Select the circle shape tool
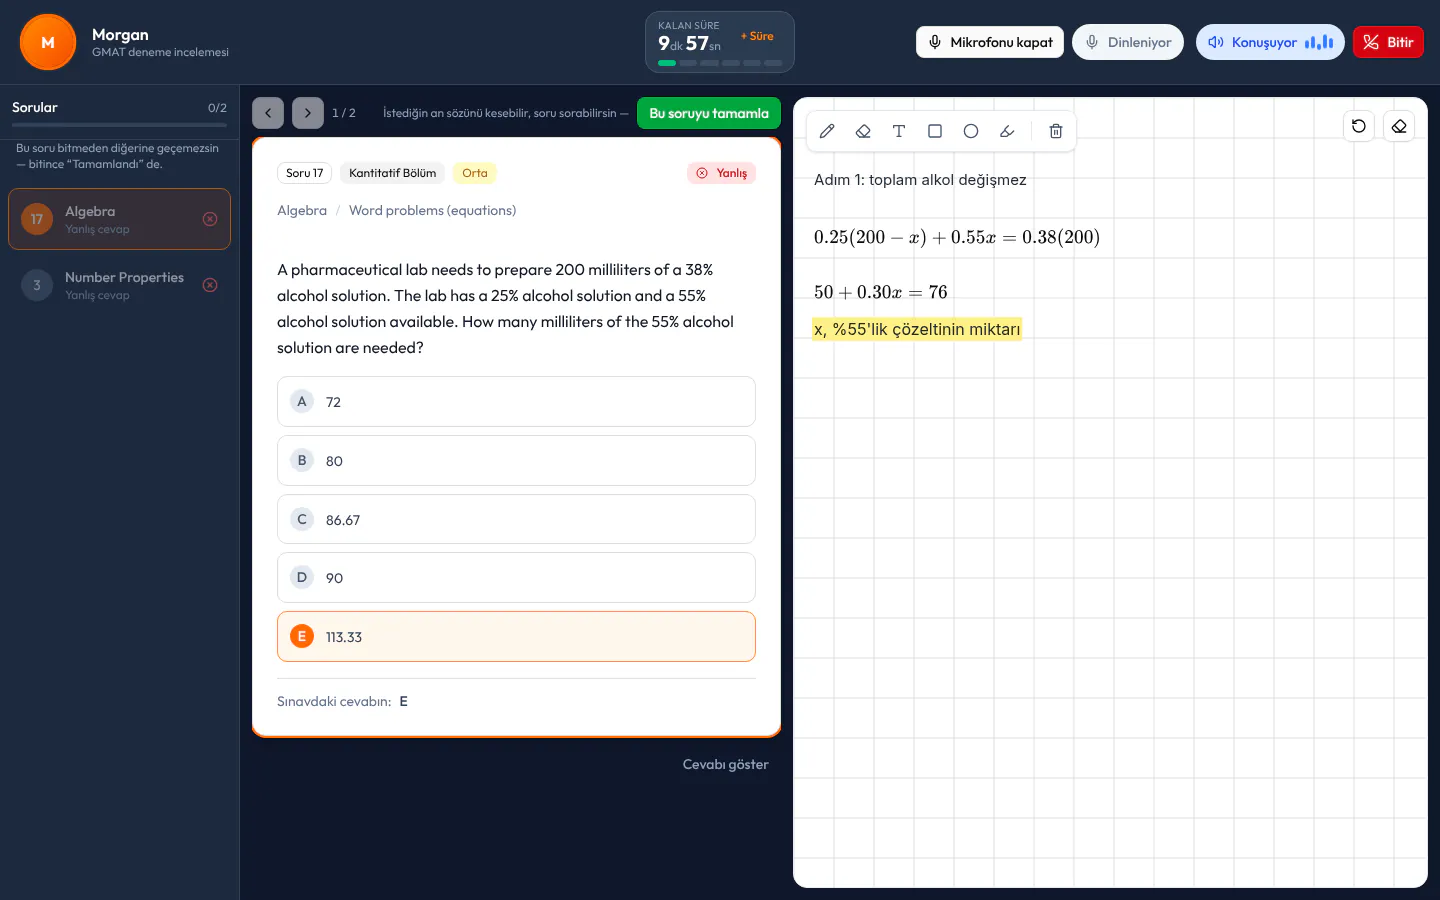This screenshot has height=900, width=1440. [971, 131]
